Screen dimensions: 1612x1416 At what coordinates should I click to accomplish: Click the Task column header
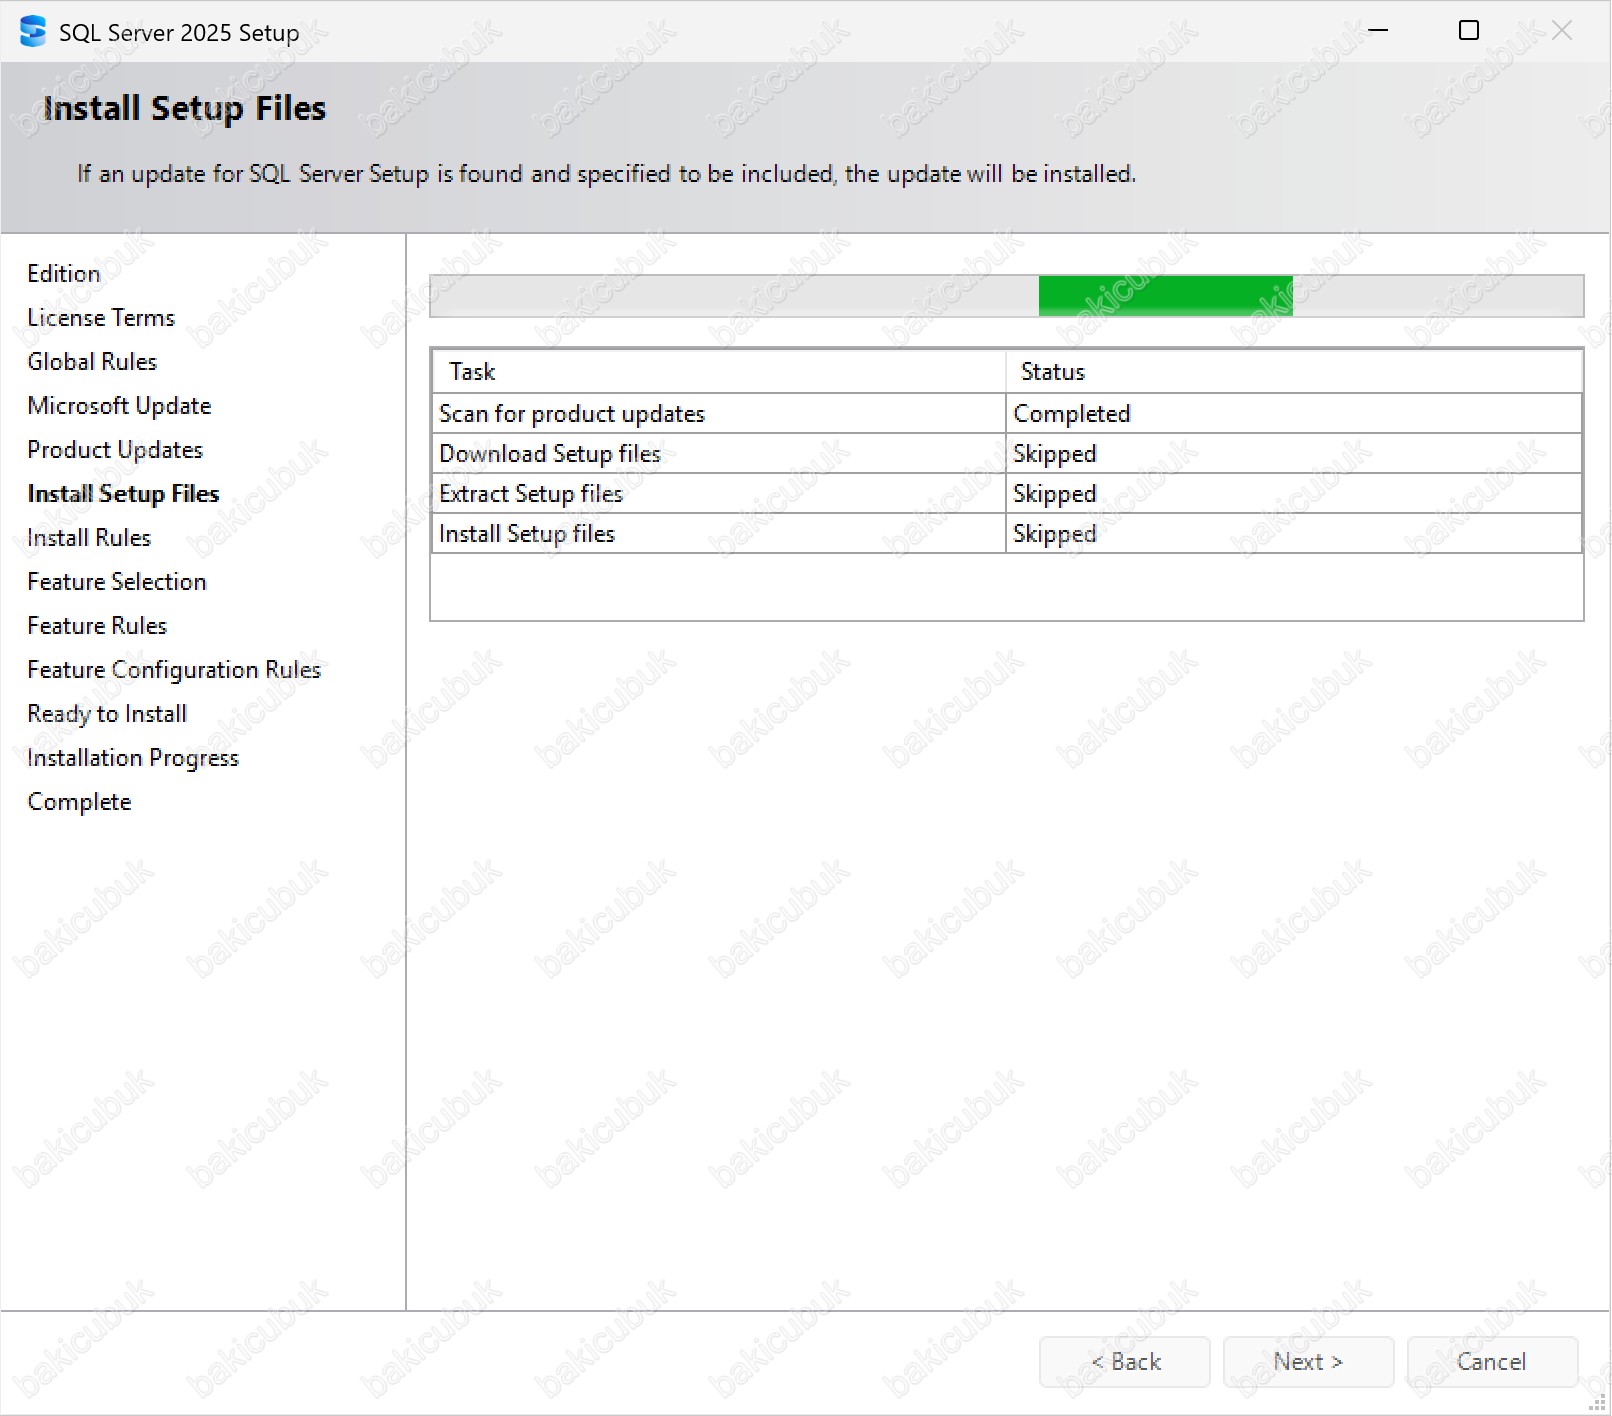pos(719,372)
